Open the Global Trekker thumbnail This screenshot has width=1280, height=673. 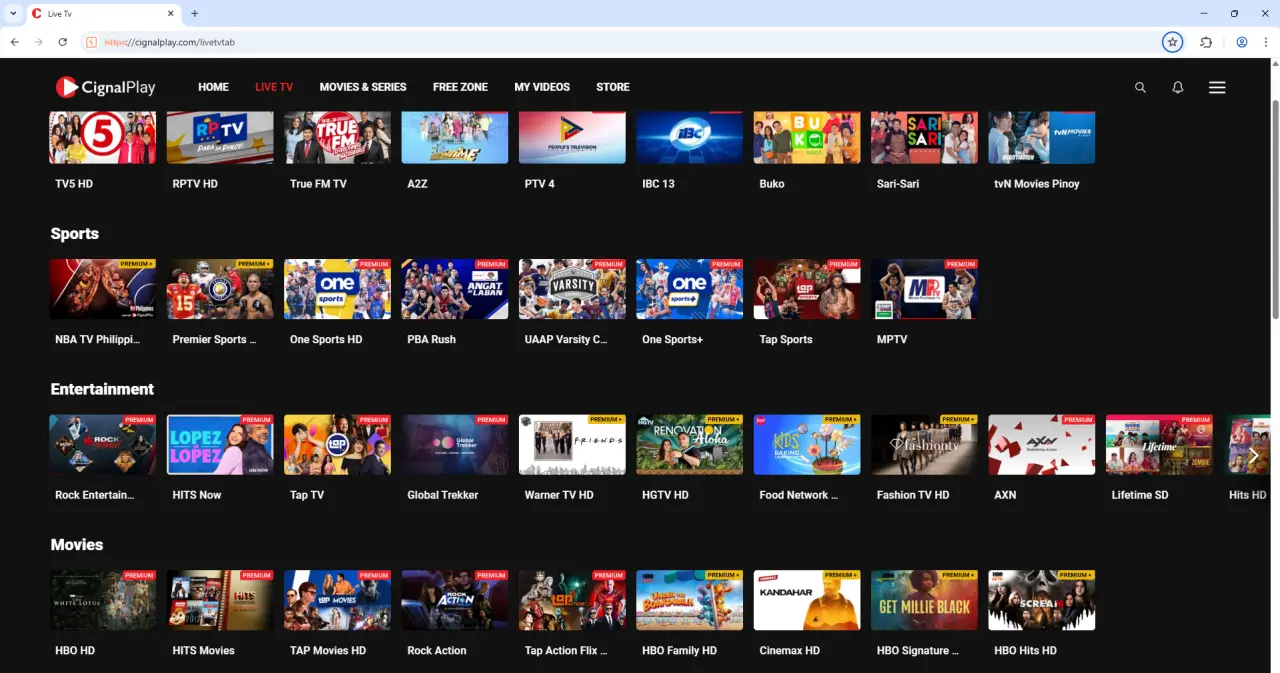click(x=455, y=445)
